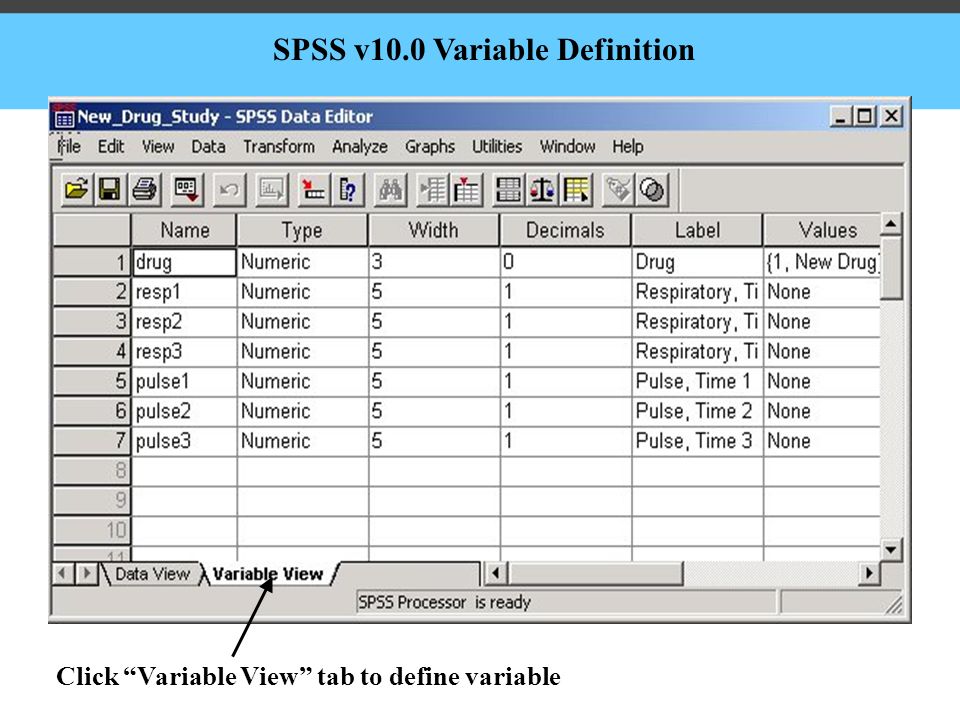Click the '{1, New Drug}' values cell
The width and height of the screenshot is (960, 720).
[822, 262]
